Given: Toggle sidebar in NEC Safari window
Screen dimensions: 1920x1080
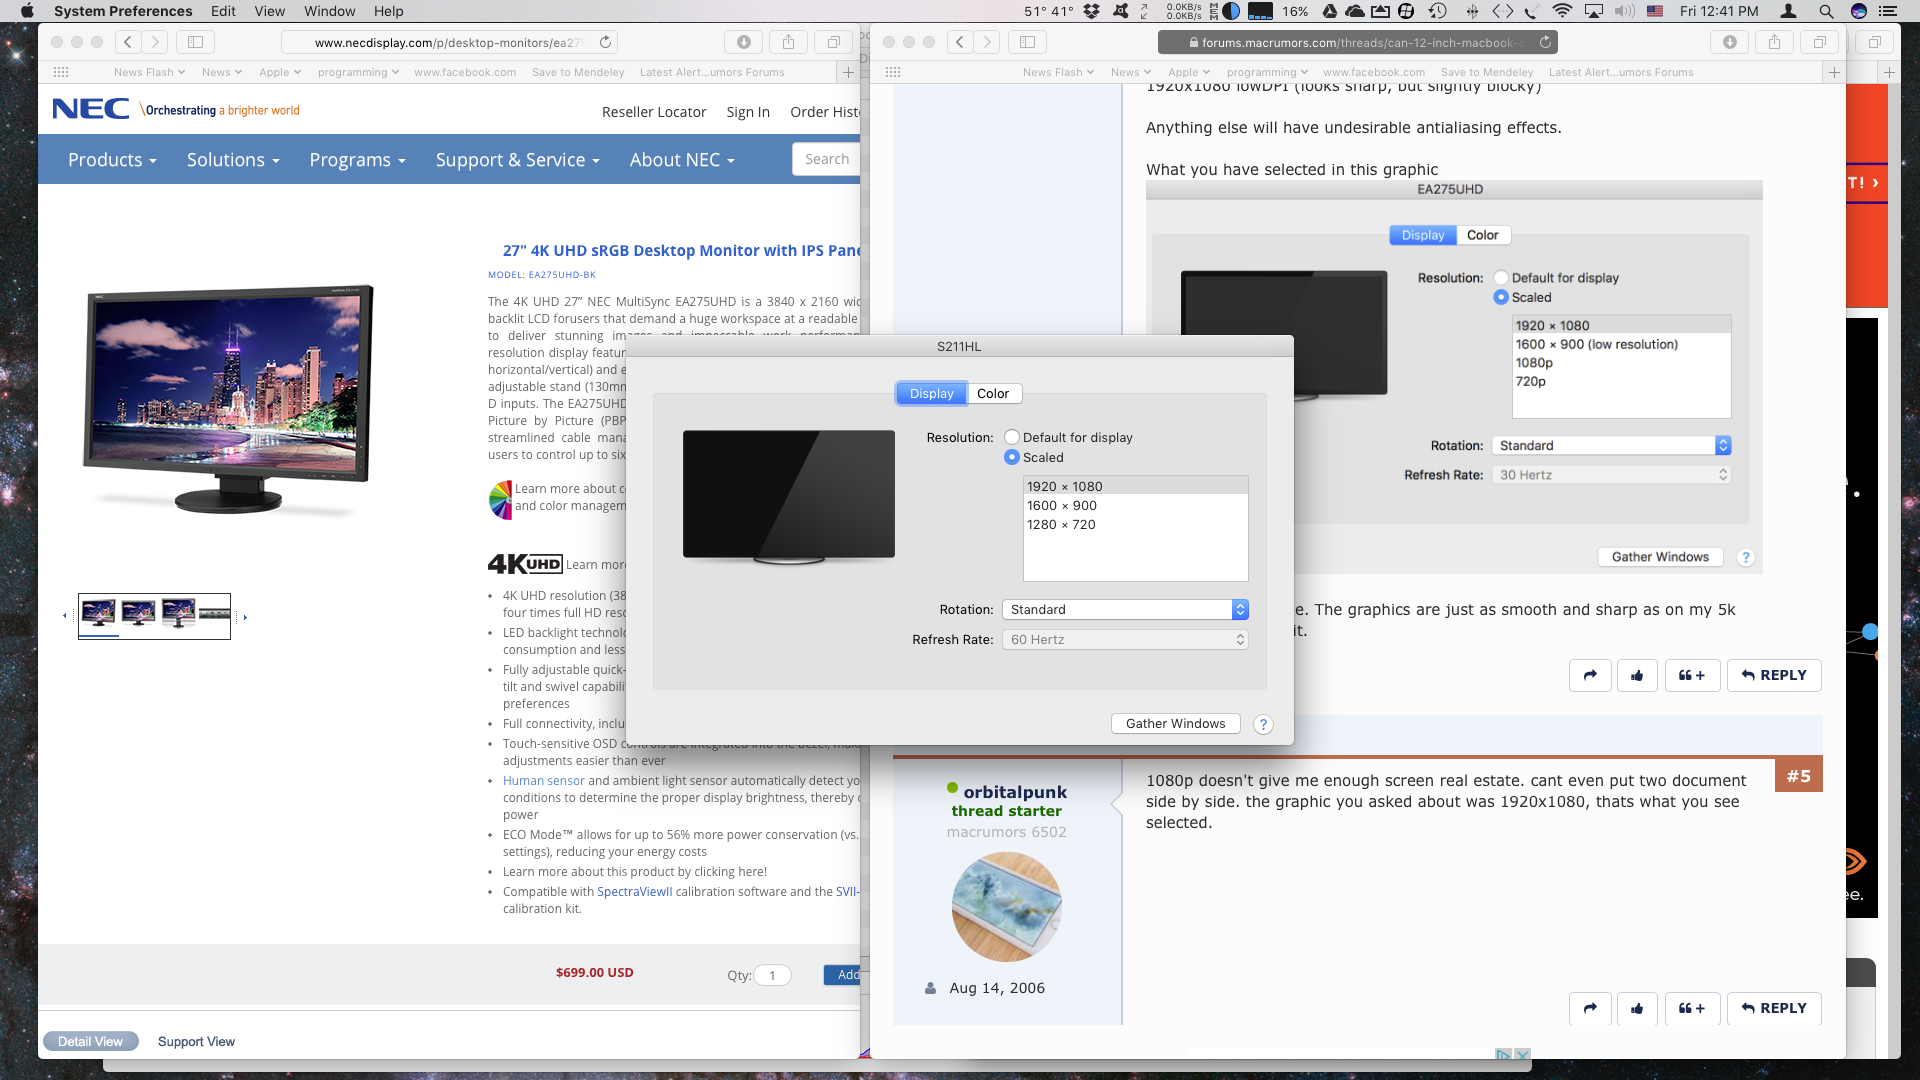Looking at the screenshot, I should coord(196,42).
